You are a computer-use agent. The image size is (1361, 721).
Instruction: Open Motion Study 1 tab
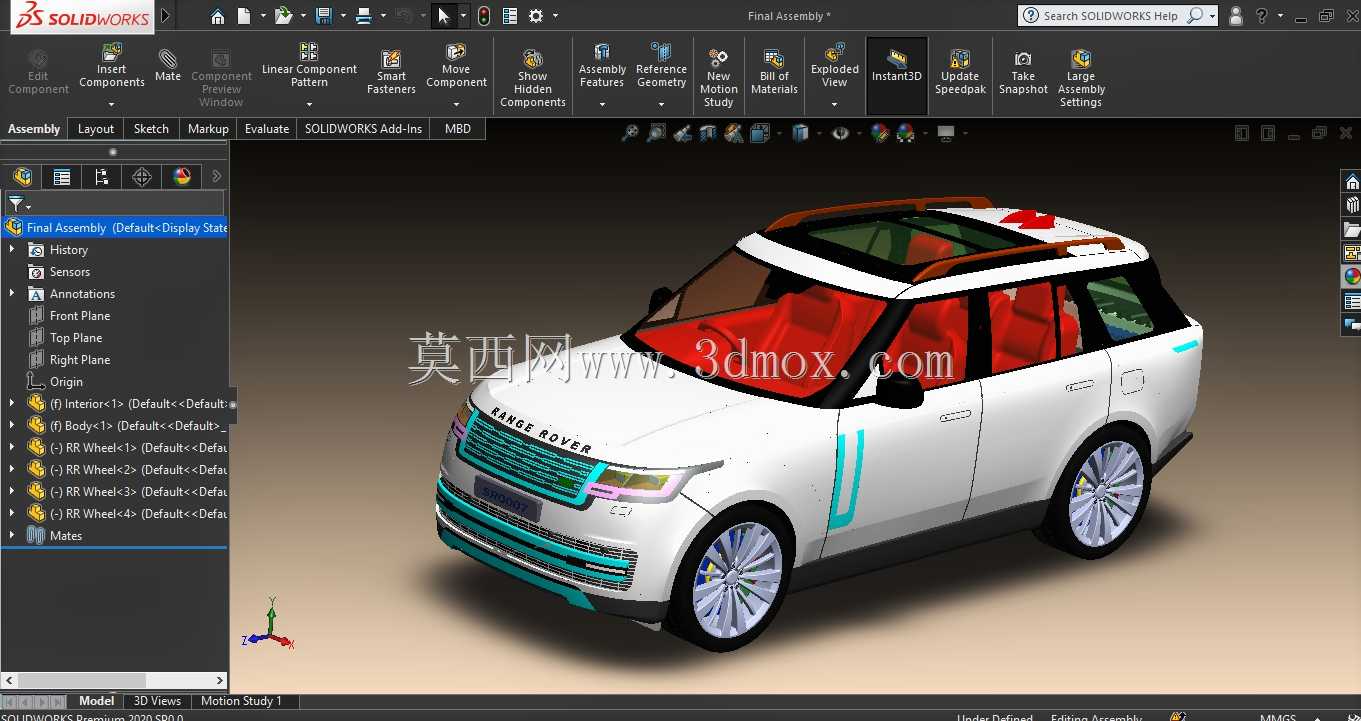tap(241, 701)
